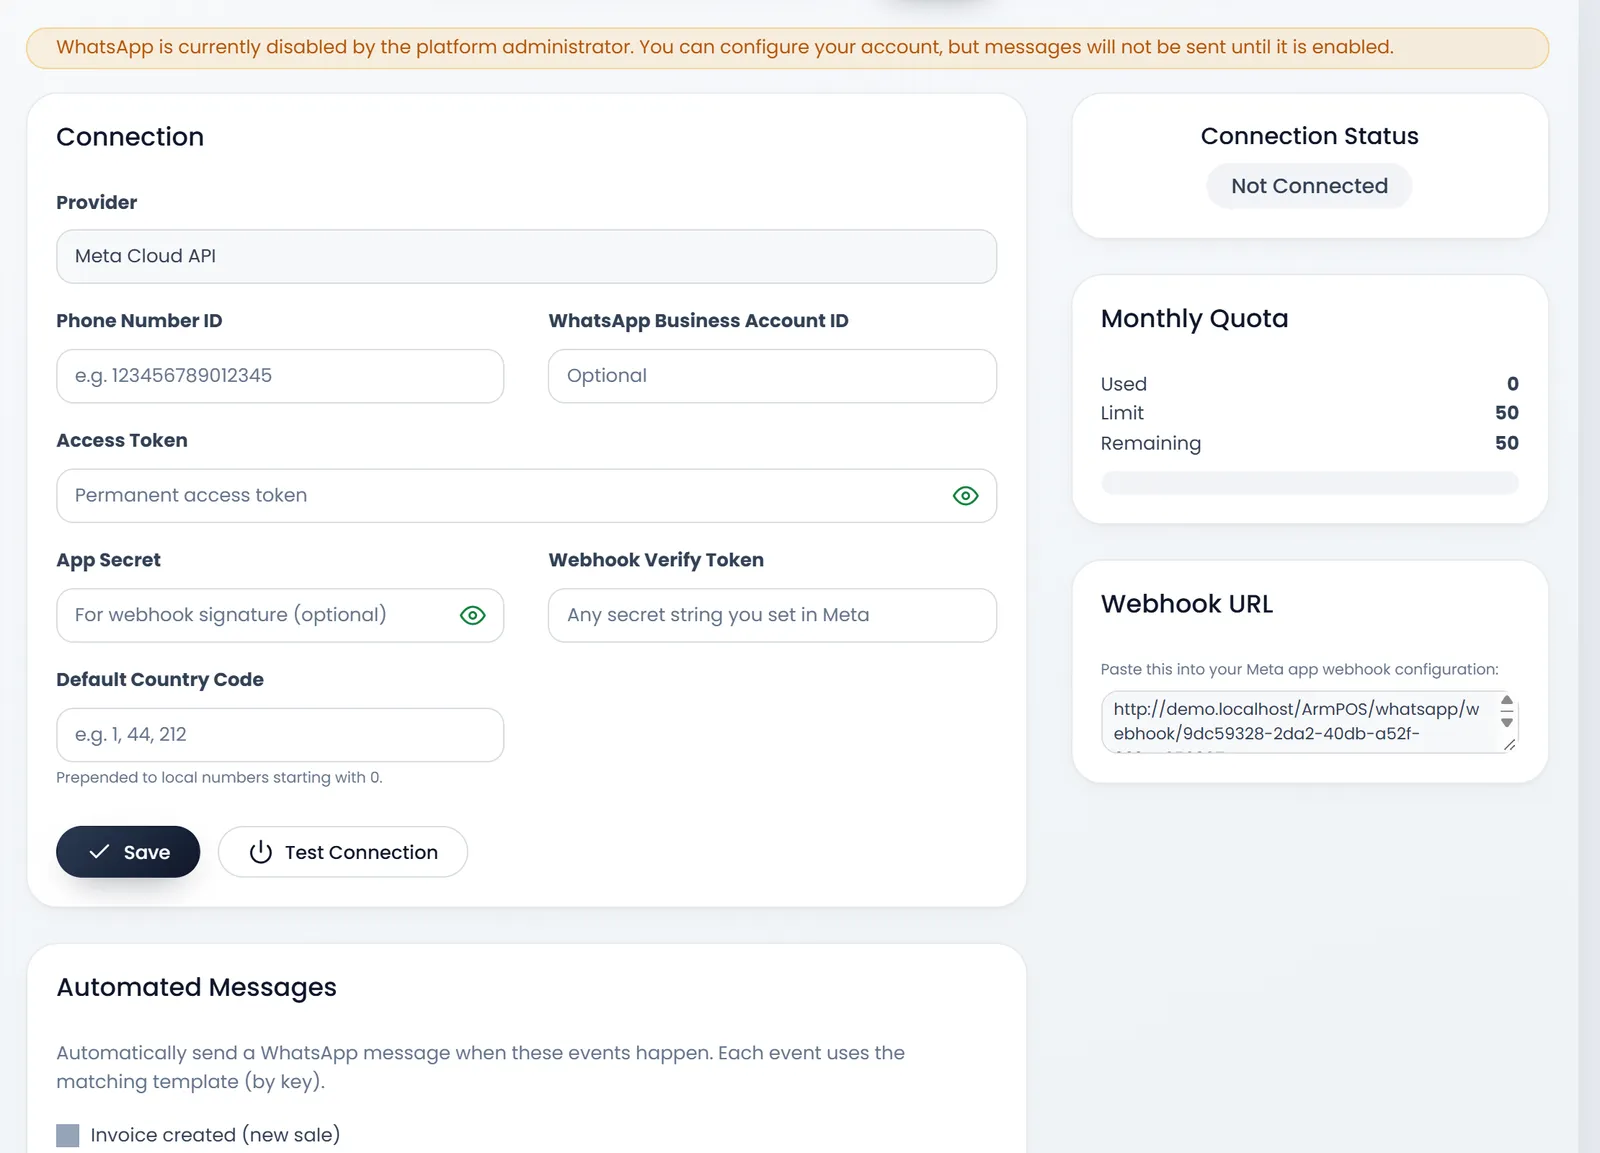This screenshot has width=1600, height=1153.
Task: Click the WhatsApp disabled warning banner
Action: click(787, 48)
